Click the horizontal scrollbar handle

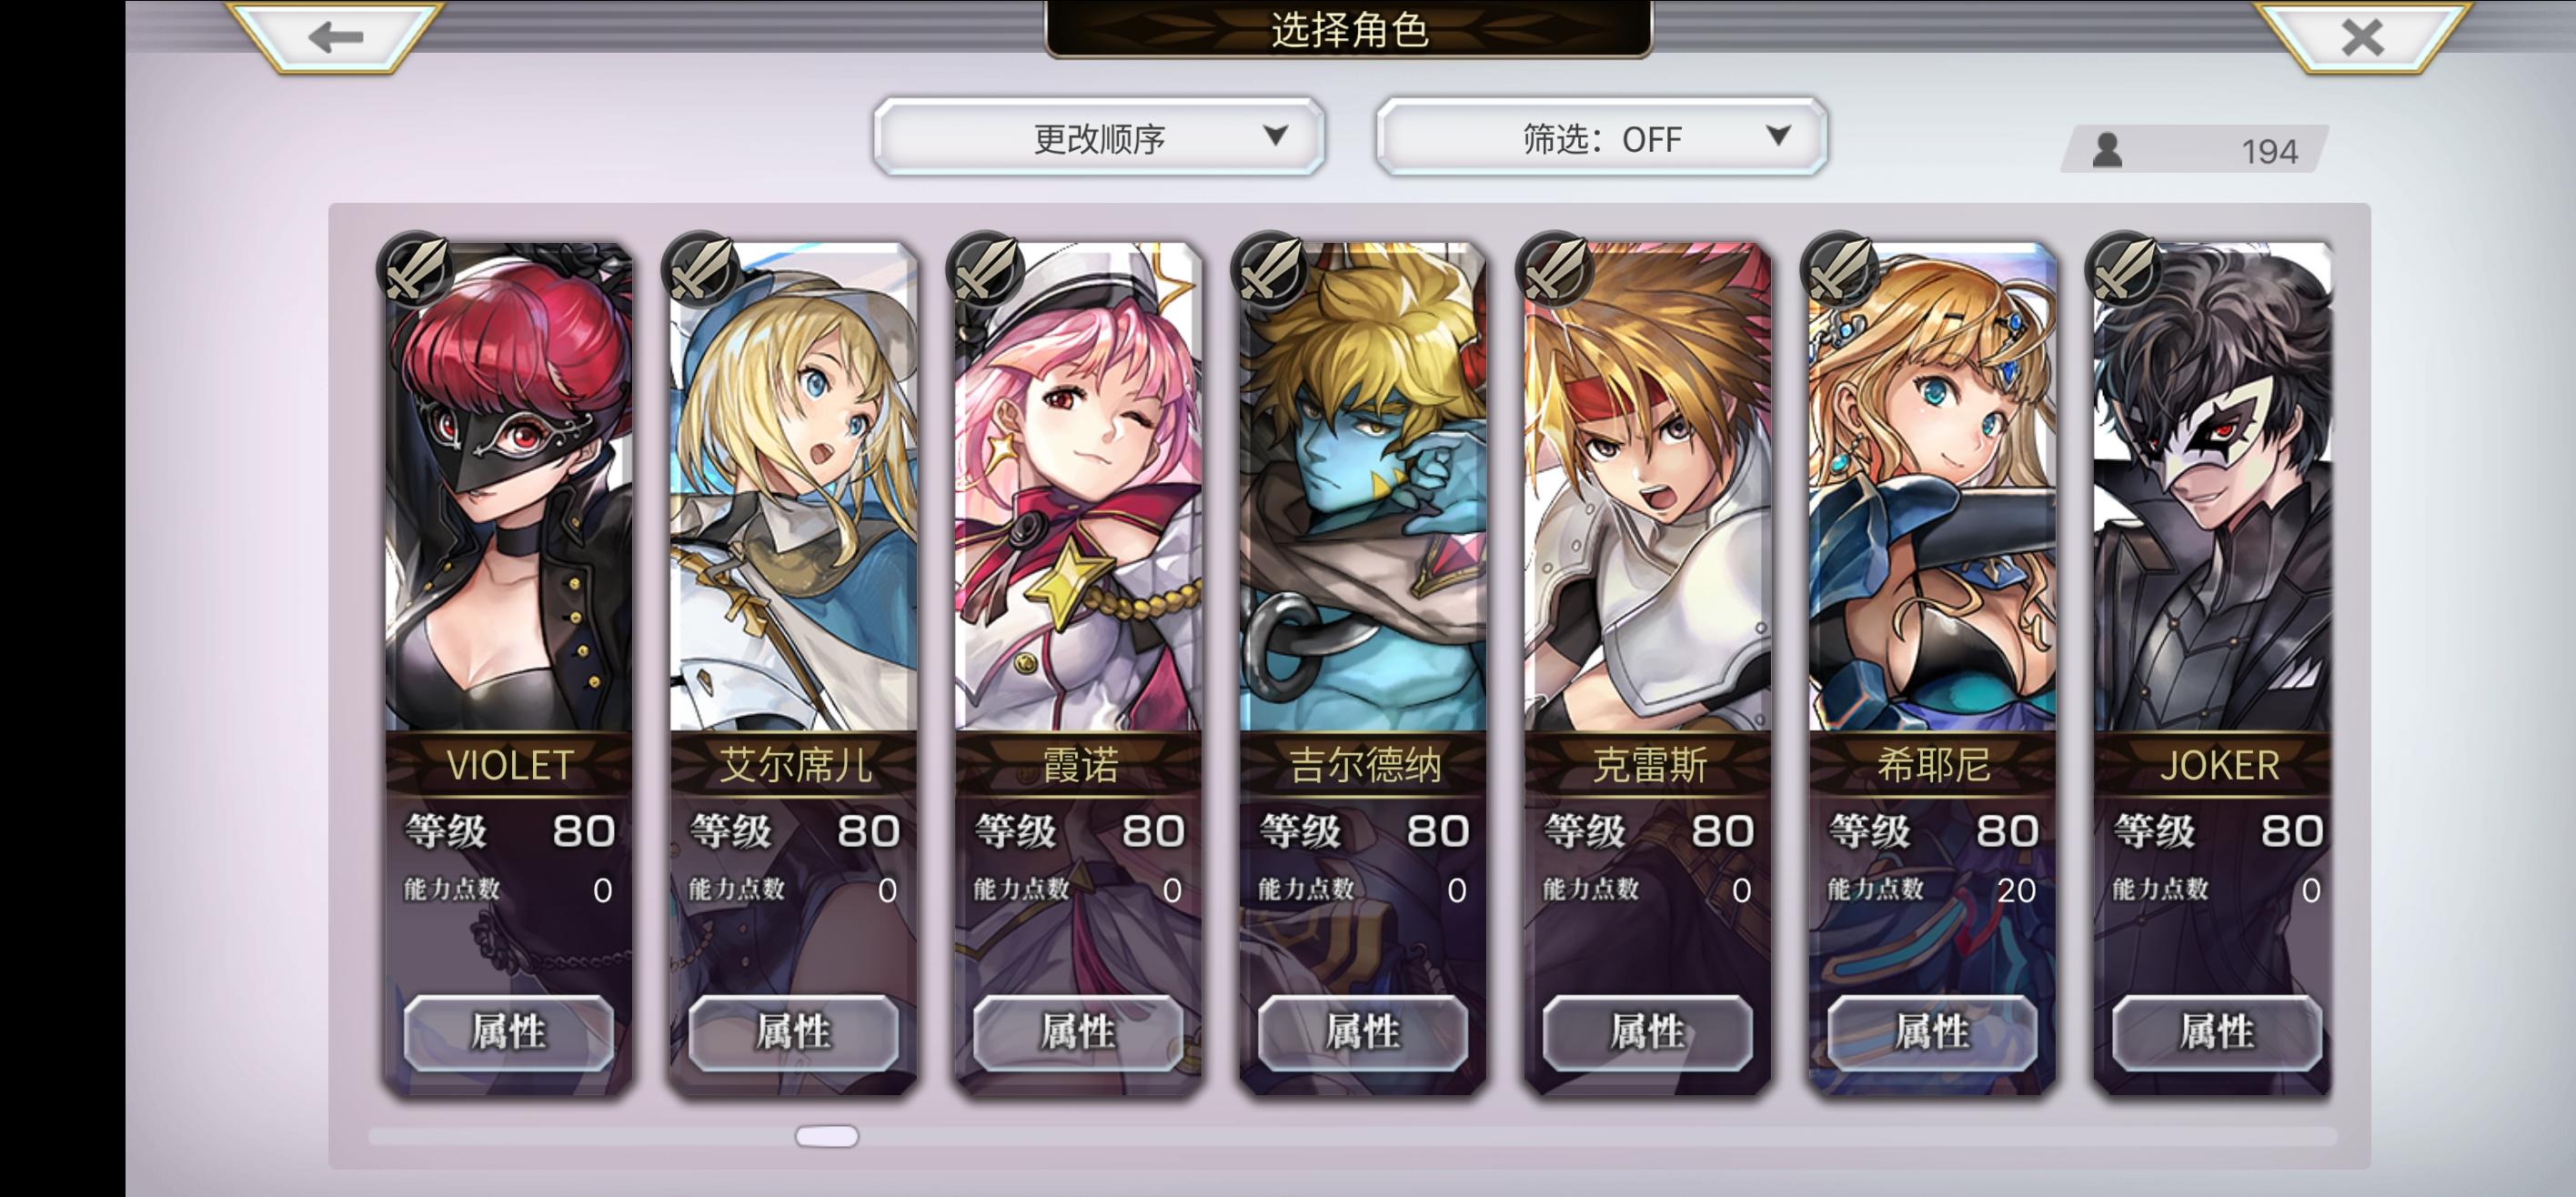pyautogui.click(x=826, y=1136)
